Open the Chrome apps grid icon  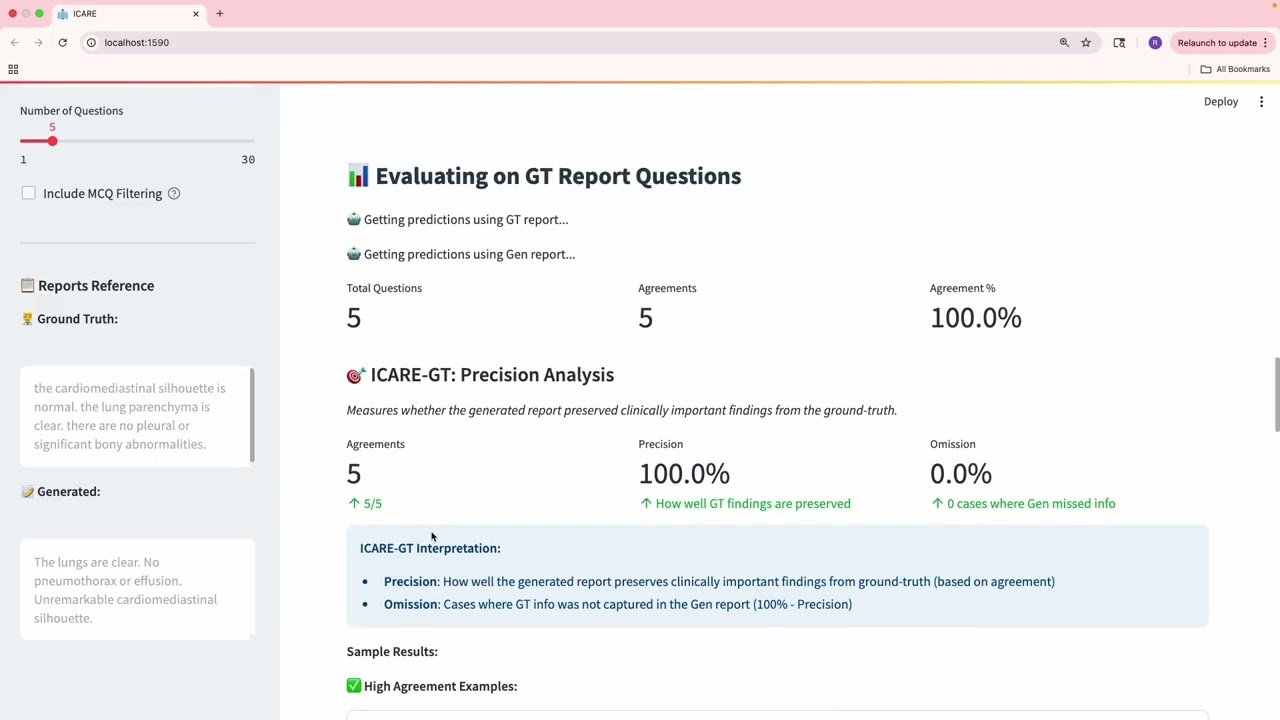coord(13,69)
